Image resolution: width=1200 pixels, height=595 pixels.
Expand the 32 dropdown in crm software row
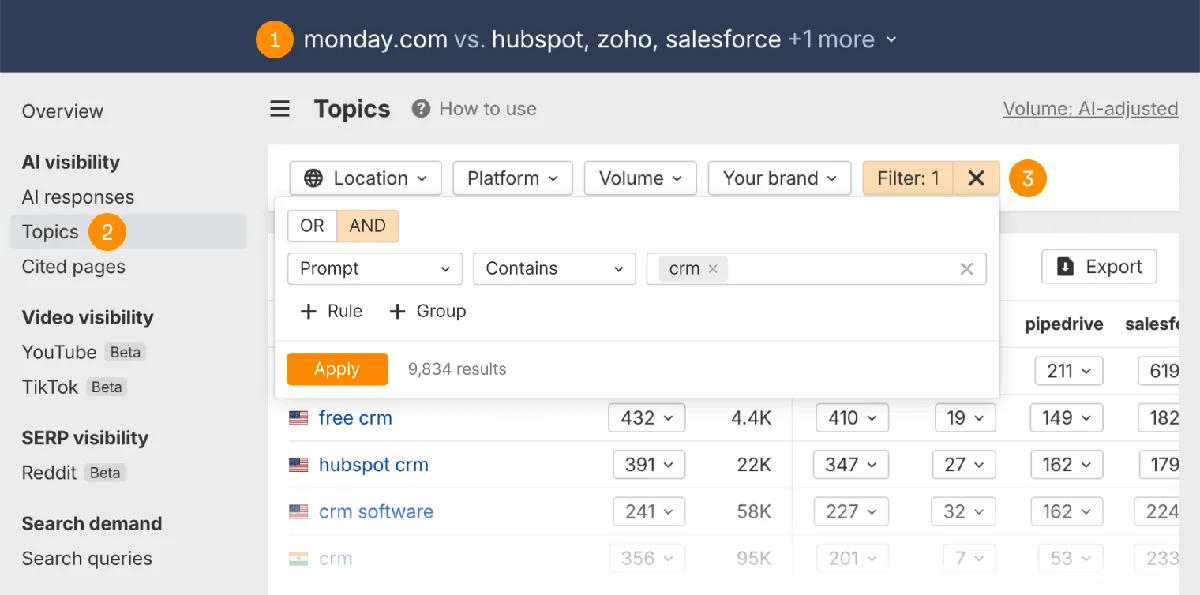tap(964, 511)
